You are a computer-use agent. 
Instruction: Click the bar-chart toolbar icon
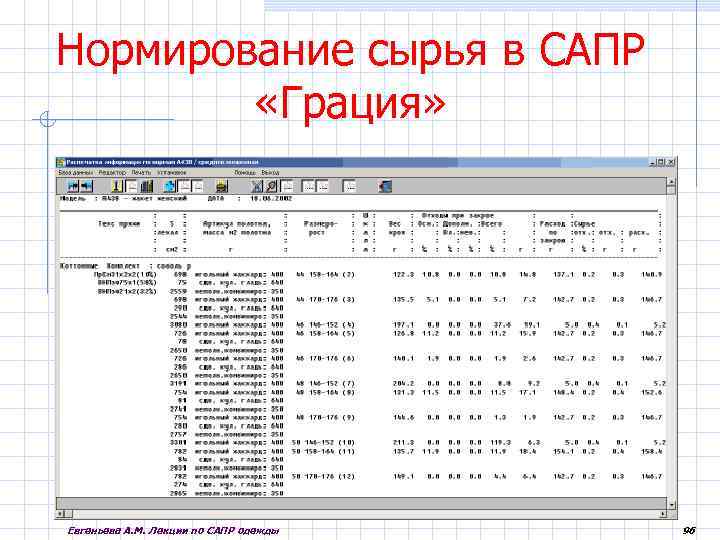pos(147,186)
